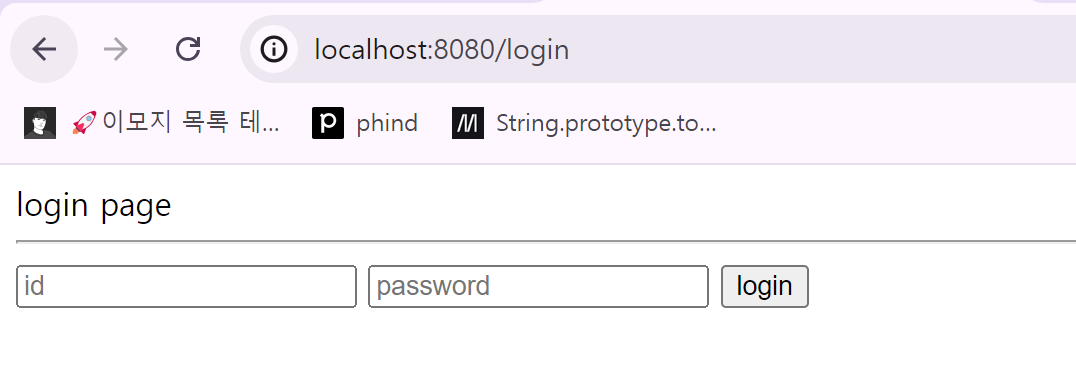Click the MDN favicon in the bookmarks bar
The height and width of the screenshot is (371, 1076).
click(x=468, y=123)
